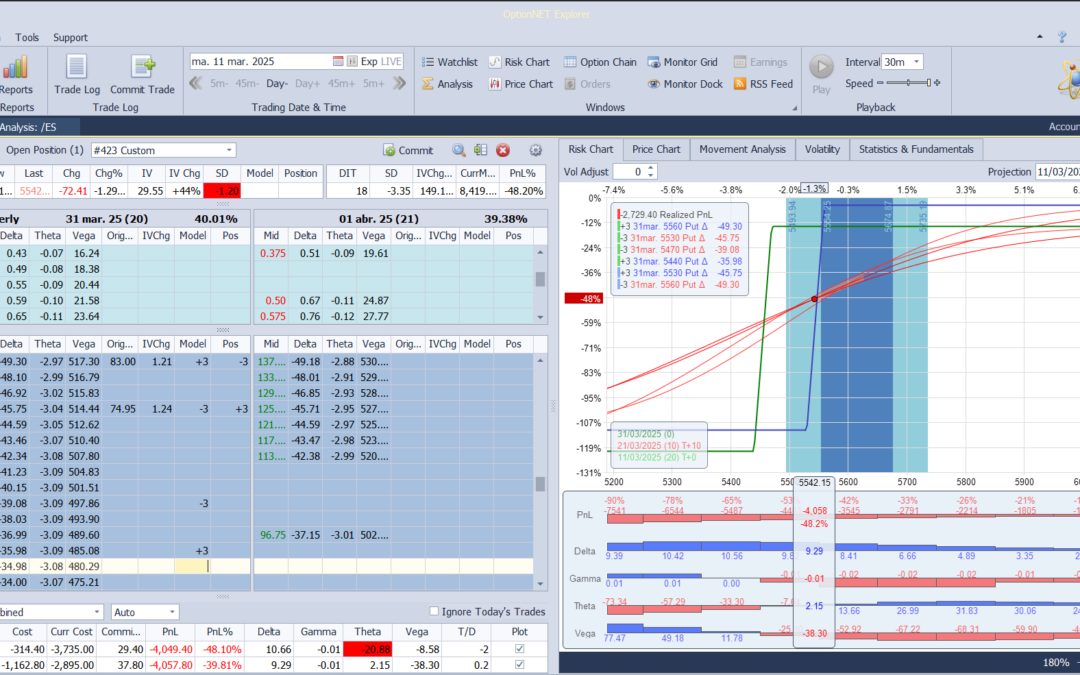Open the RSS Feed window

pyautogui.click(x=763, y=84)
